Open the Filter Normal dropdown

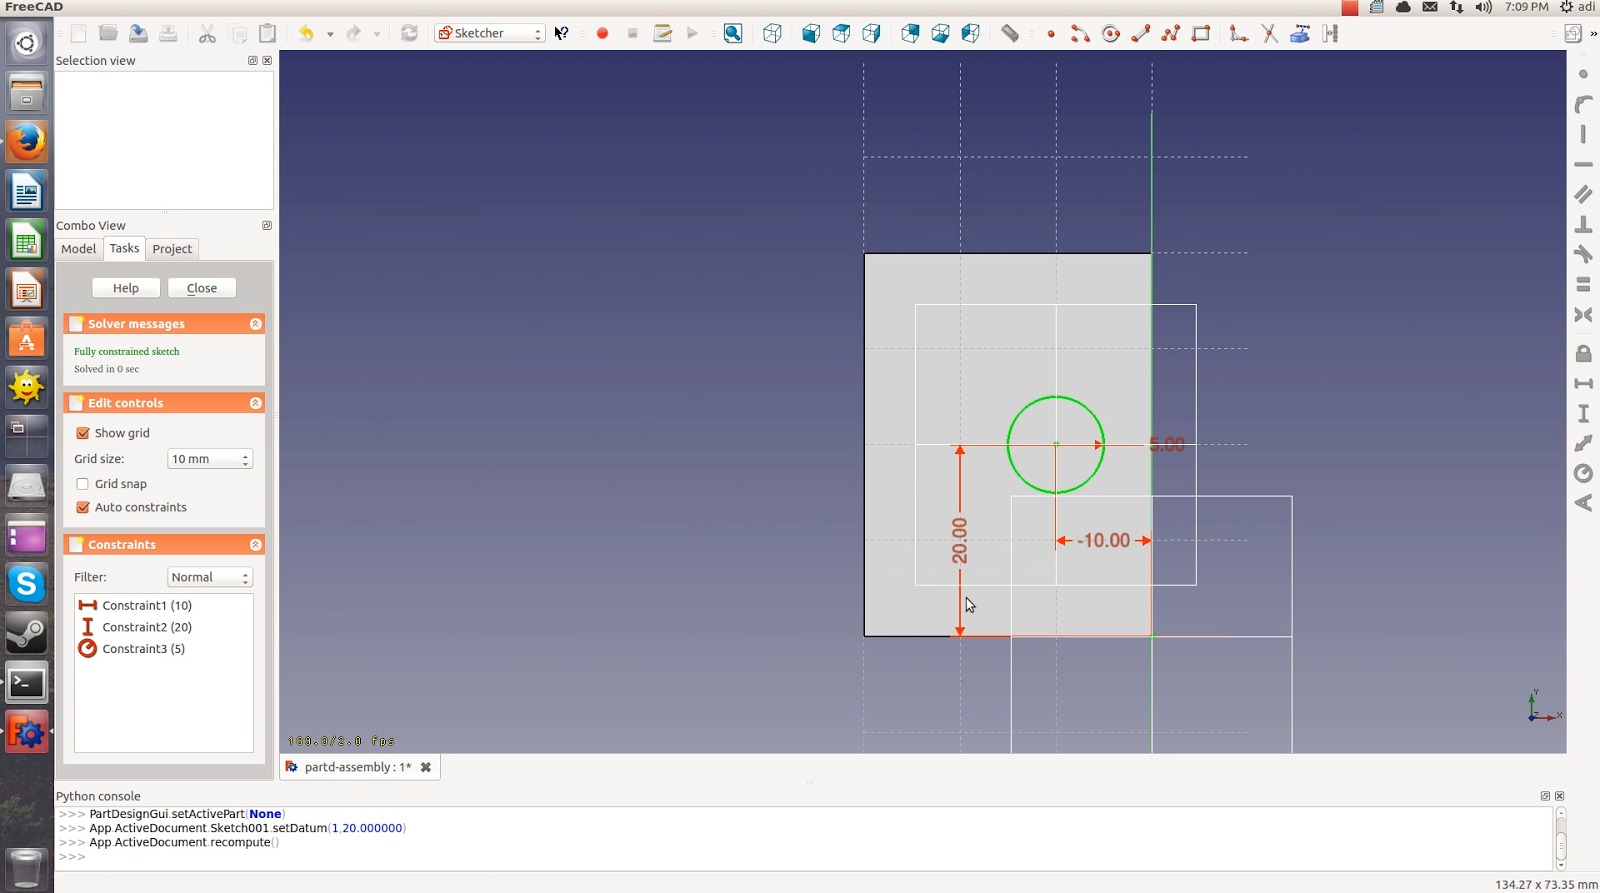(x=210, y=577)
